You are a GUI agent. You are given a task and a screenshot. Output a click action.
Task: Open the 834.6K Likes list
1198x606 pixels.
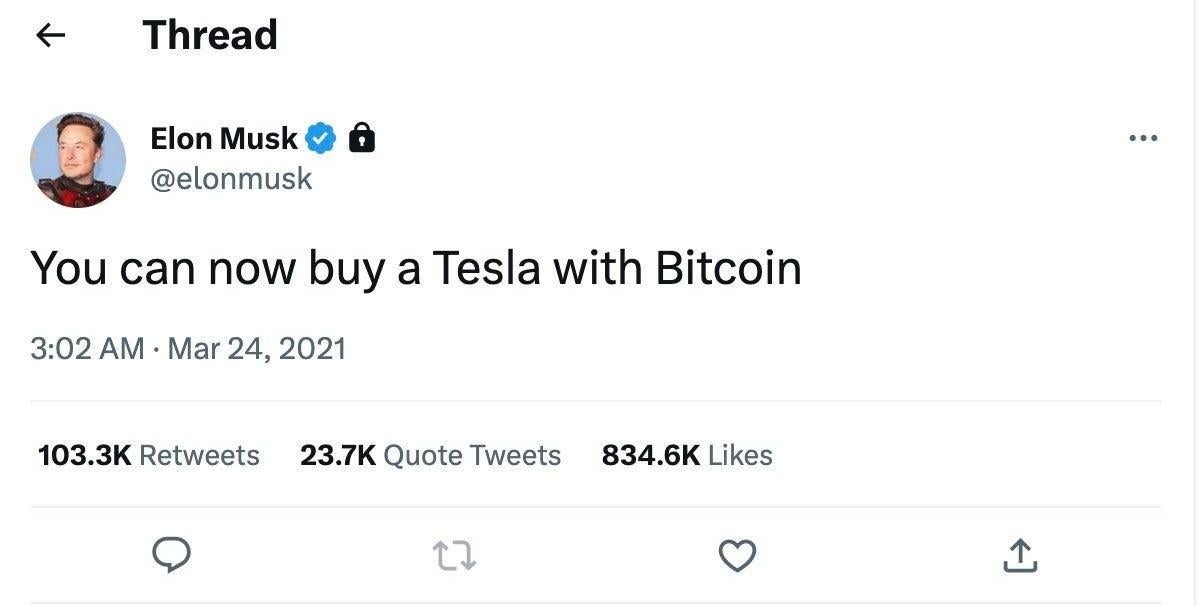686,454
